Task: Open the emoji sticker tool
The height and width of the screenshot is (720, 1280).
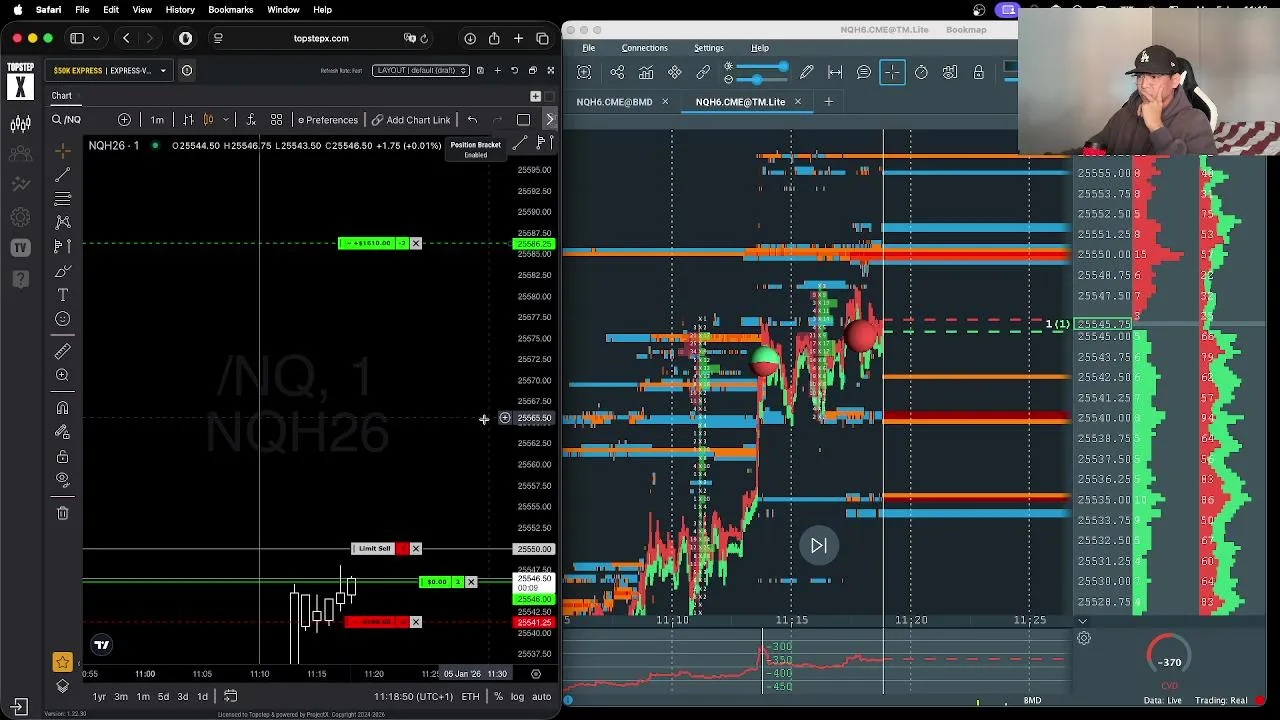Action: (62, 319)
